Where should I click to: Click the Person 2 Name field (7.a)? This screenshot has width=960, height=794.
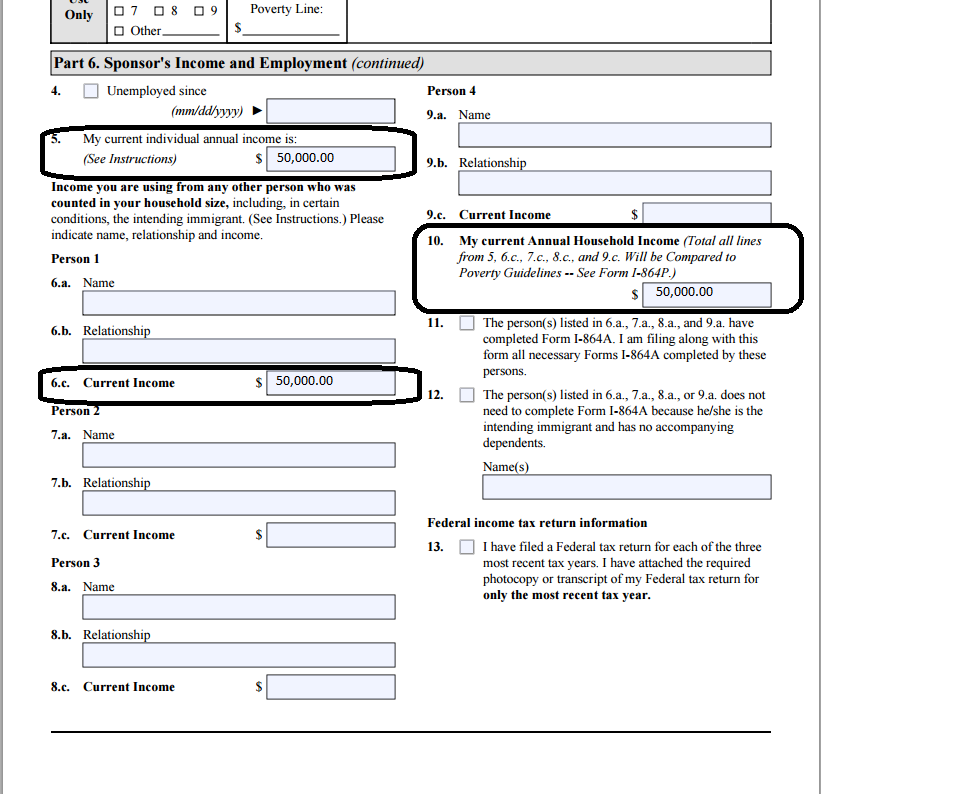[239, 455]
